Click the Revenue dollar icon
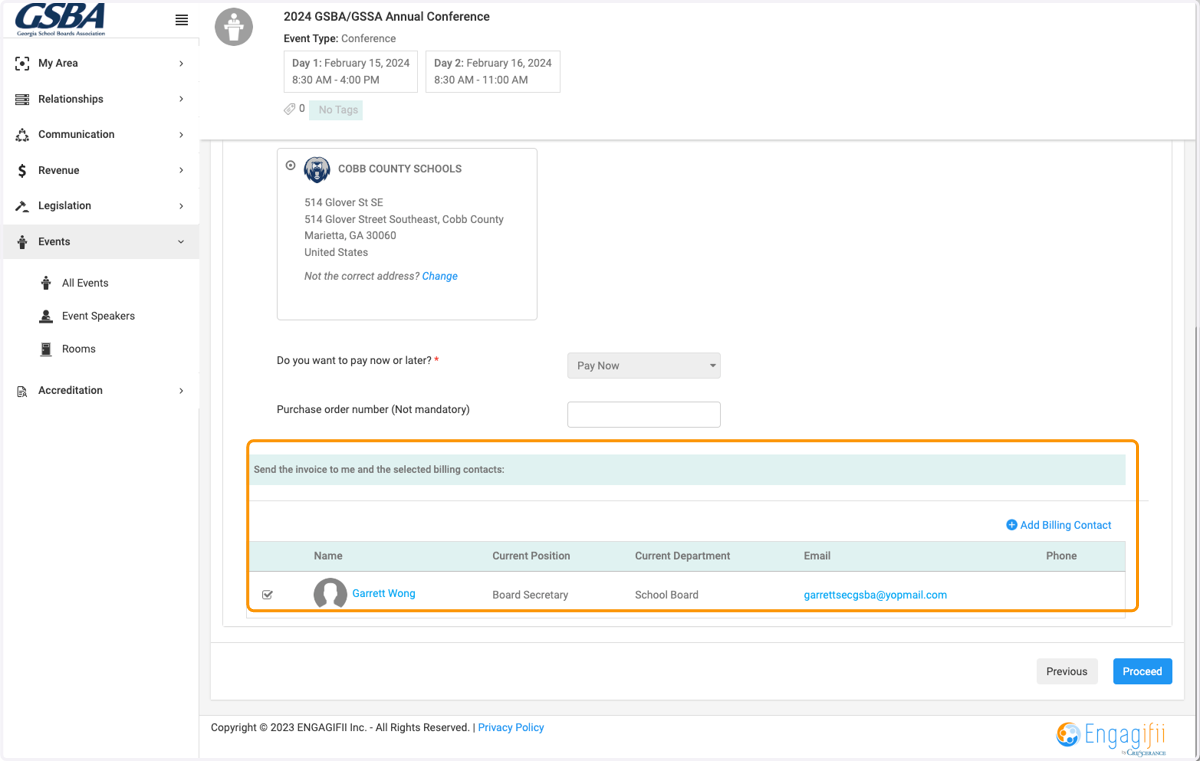 tap(22, 171)
